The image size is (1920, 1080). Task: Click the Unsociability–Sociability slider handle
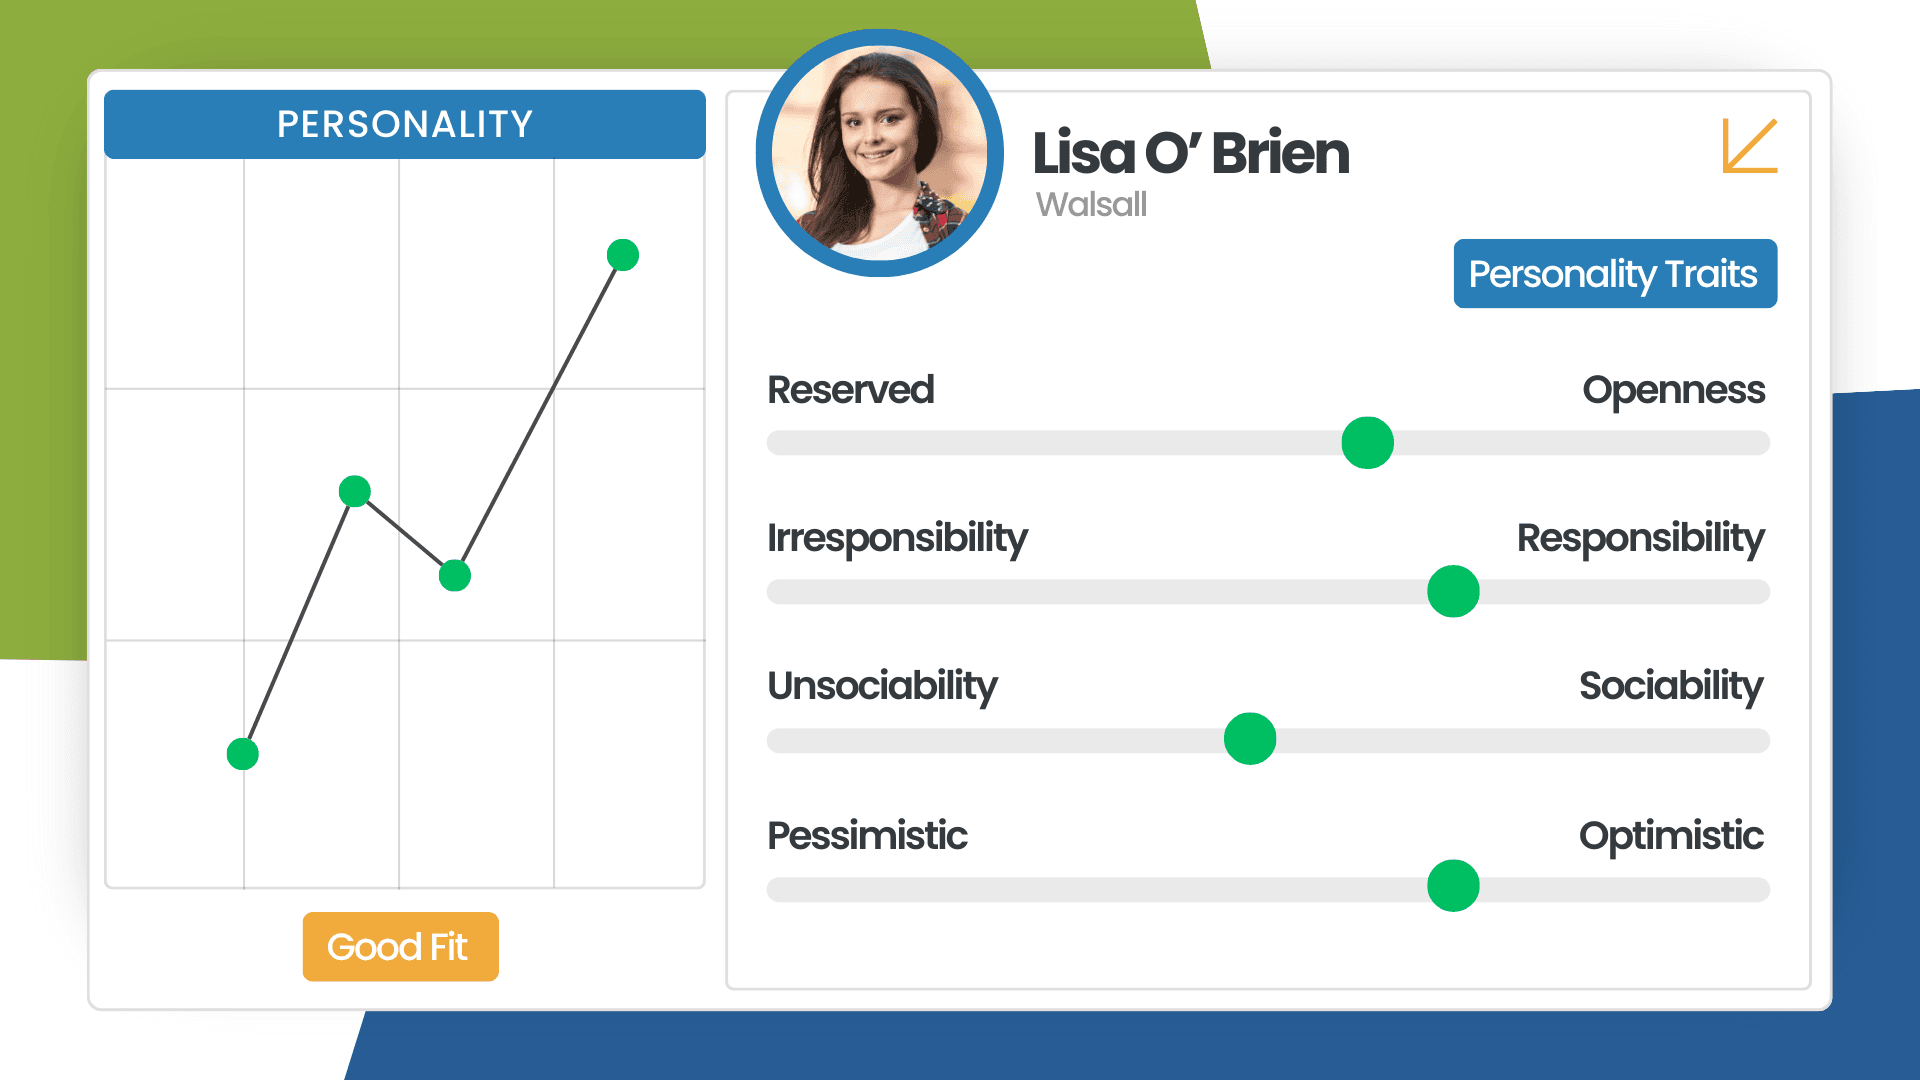(x=1249, y=739)
